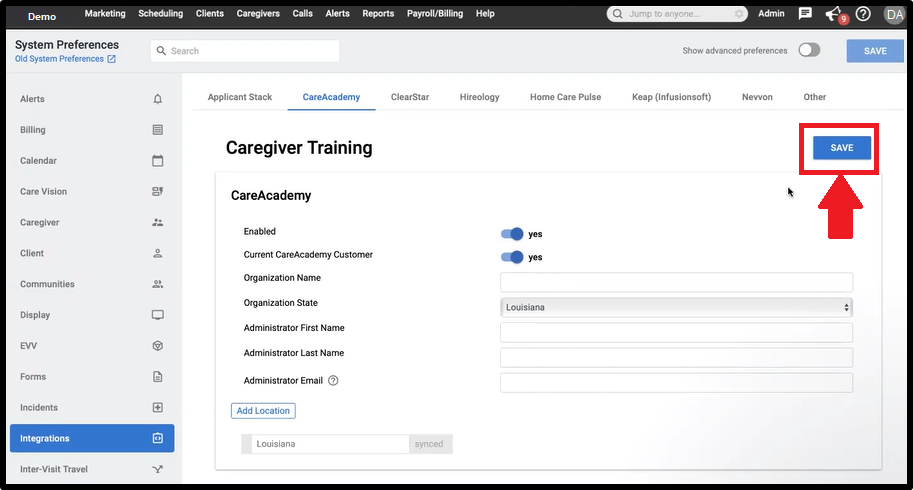Viewport: 913px width, 490px height.
Task: Open the Caregivers menu
Action: (258, 13)
